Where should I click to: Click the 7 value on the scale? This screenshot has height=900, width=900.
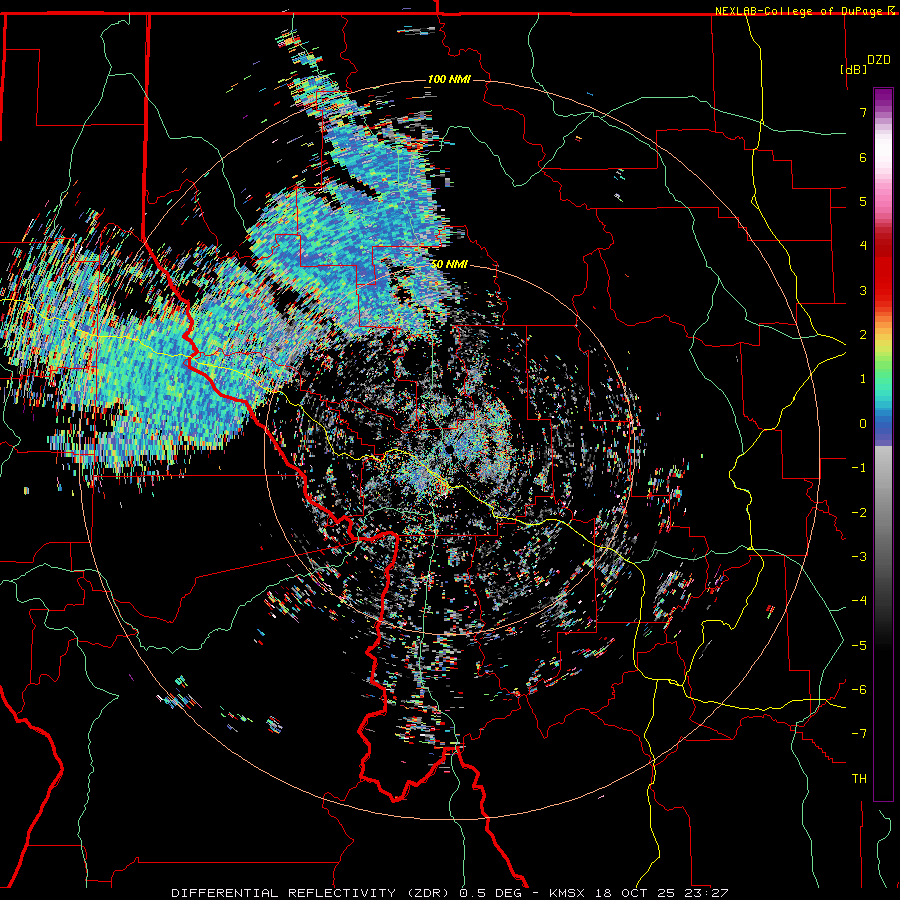point(863,112)
